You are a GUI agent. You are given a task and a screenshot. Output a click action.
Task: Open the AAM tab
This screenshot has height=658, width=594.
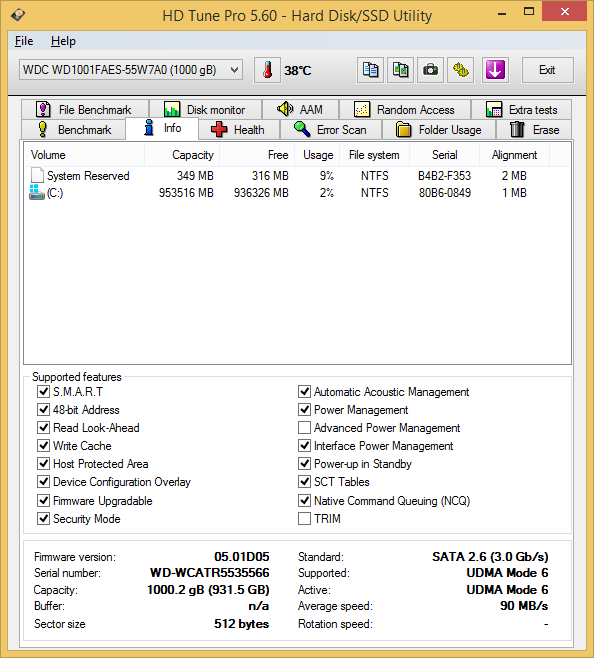point(300,110)
